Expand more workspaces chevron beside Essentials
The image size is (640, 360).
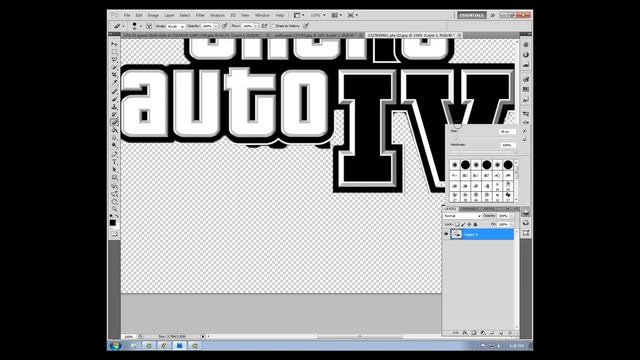[493, 15]
